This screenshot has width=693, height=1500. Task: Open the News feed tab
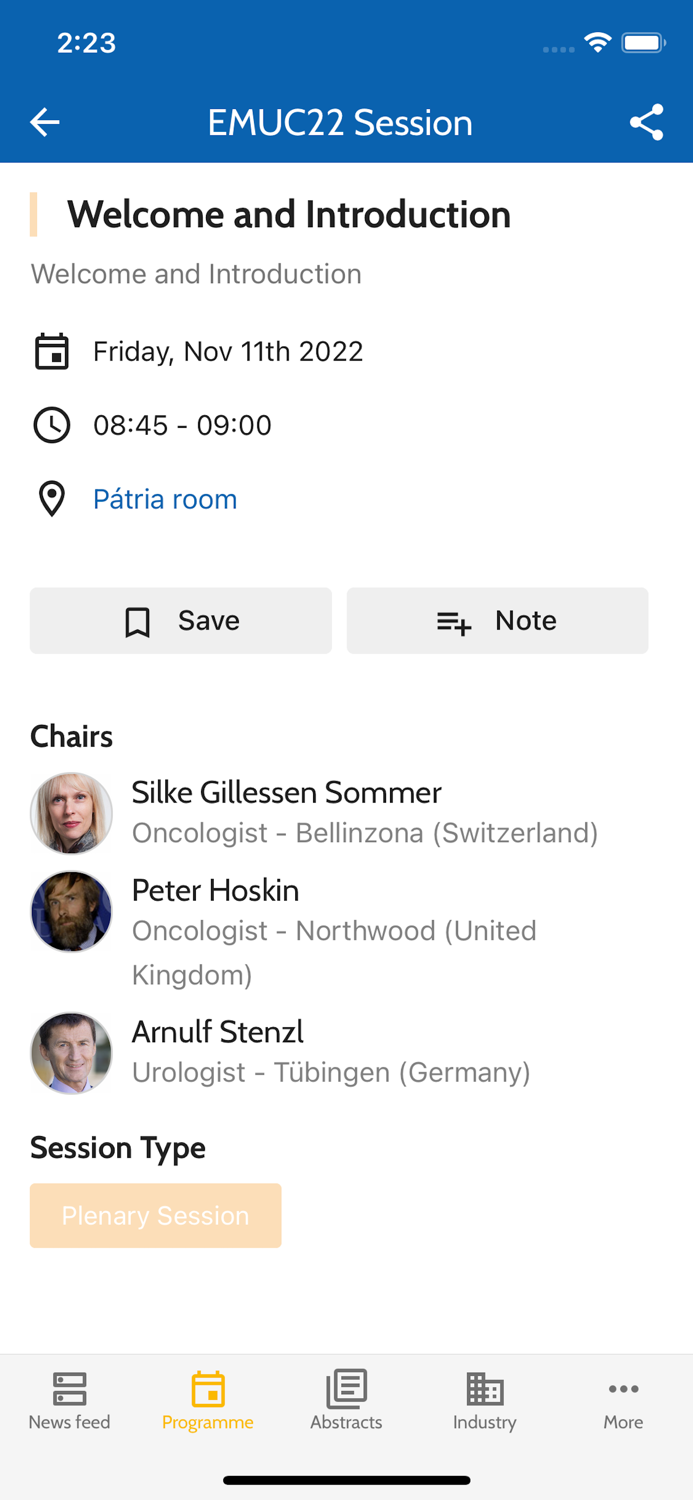(69, 1401)
